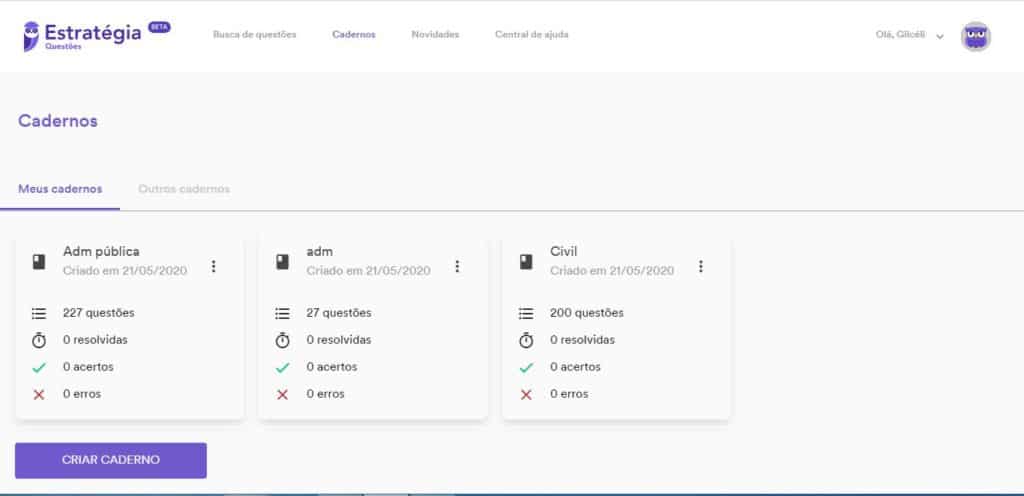Click "0 resolvidas" in Civil card
The height and width of the screenshot is (496, 1024).
coord(583,340)
